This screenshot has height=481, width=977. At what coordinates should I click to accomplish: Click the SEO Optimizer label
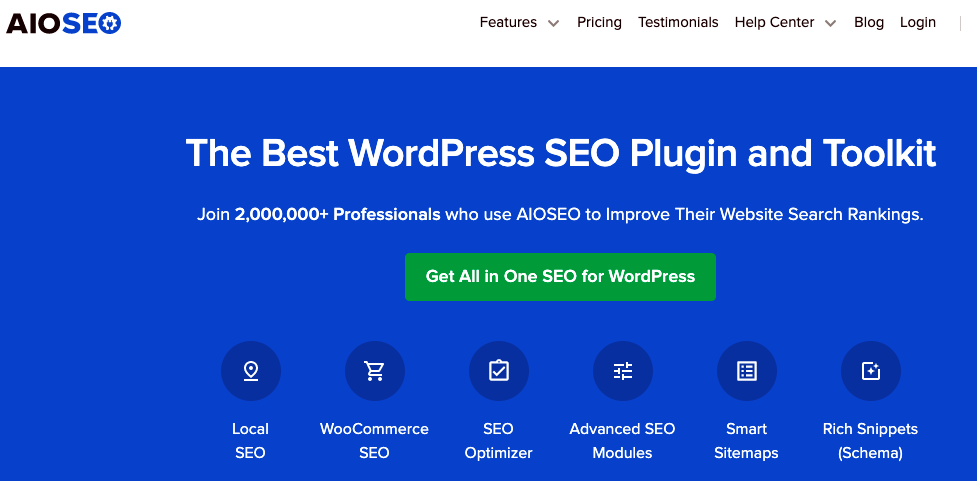pos(498,441)
